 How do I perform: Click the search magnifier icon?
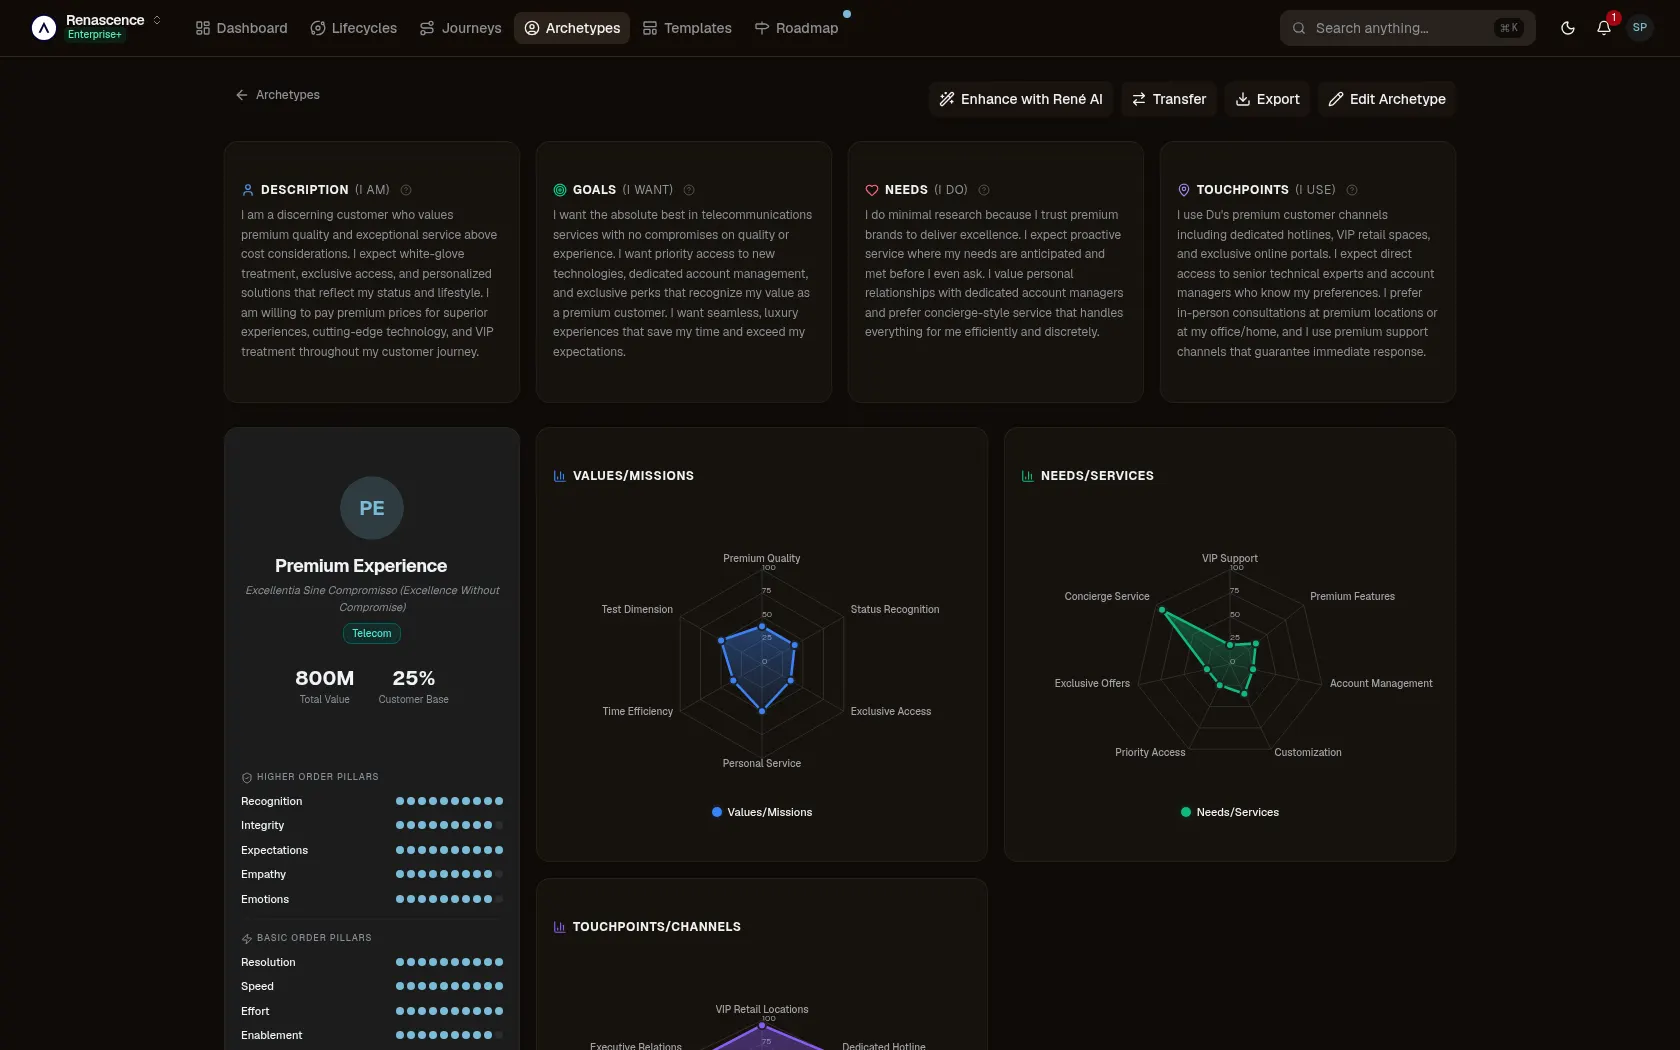[x=1299, y=28]
